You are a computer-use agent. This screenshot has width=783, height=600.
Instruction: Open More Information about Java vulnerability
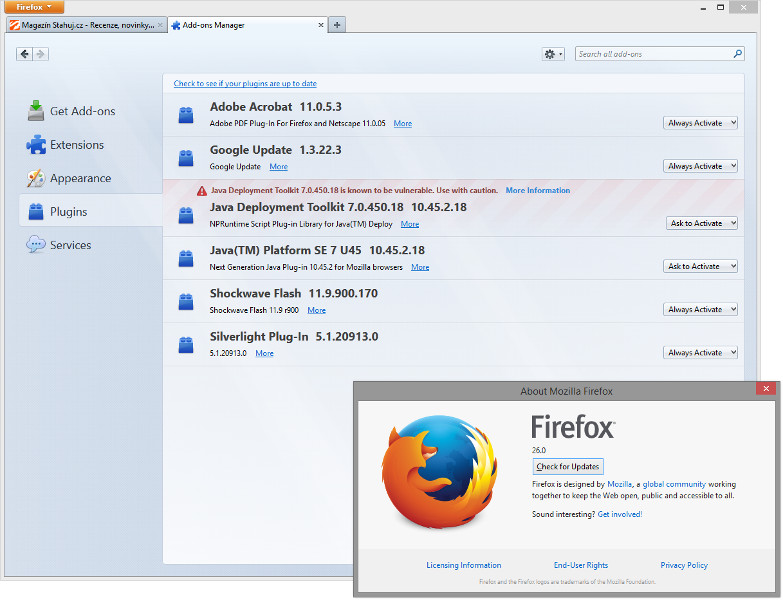[x=538, y=190]
